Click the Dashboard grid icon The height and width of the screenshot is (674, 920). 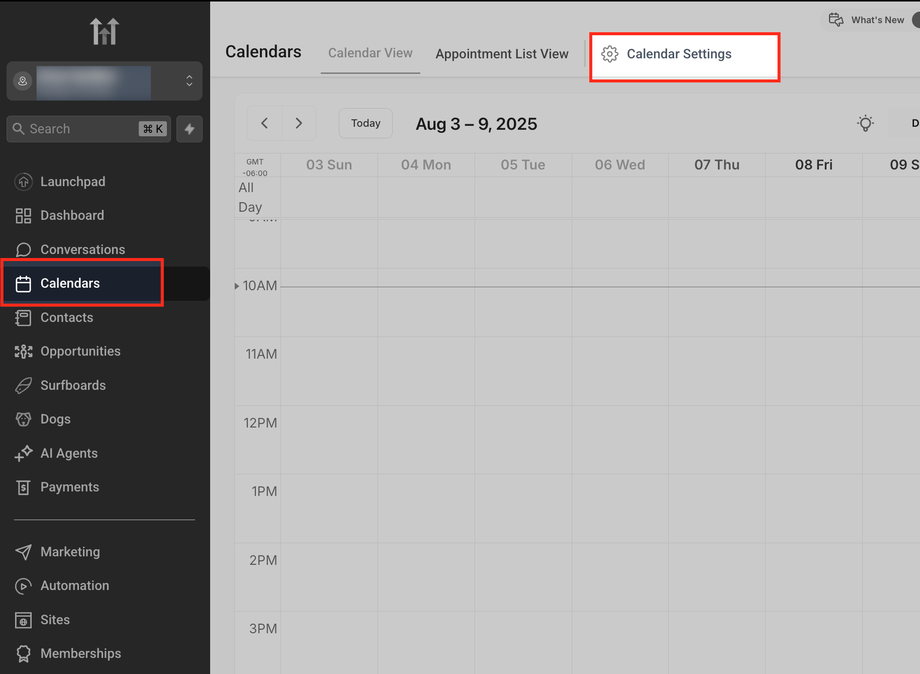pos(23,216)
